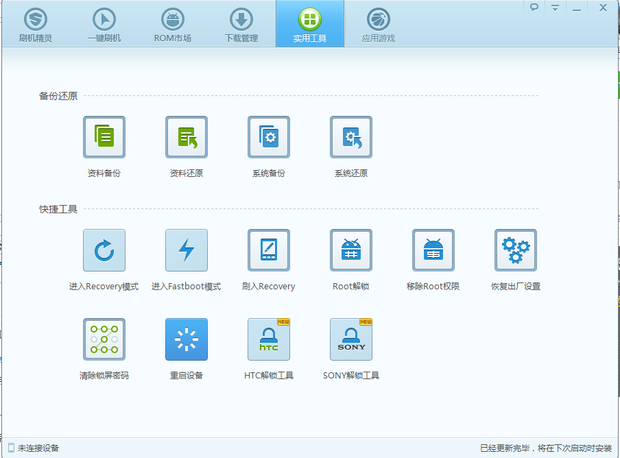The image size is (620, 458).
Task: Open the 下载管理 download tab
Action: [x=241, y=24]
